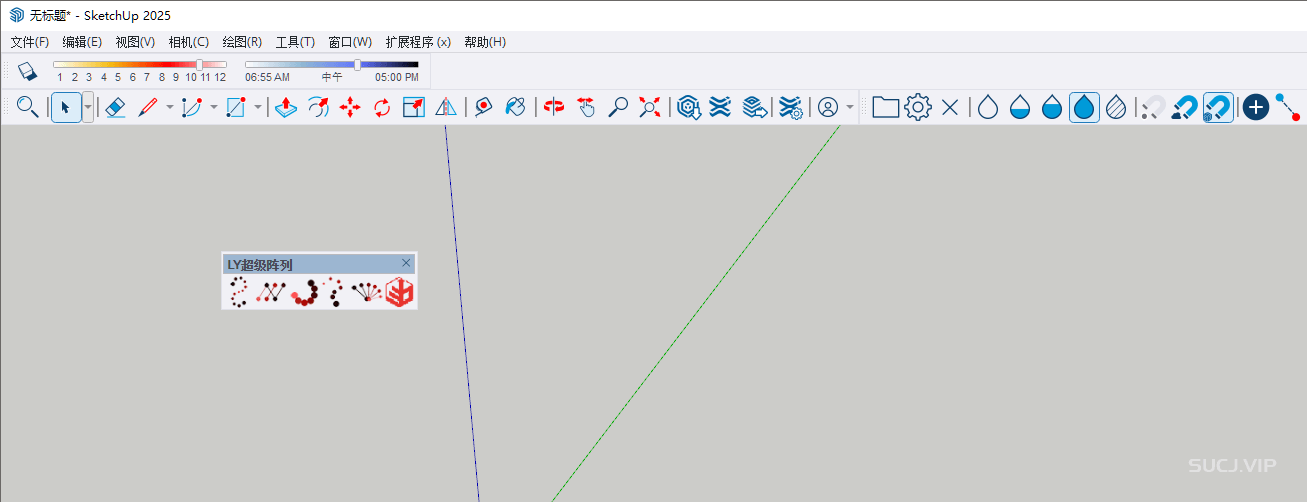This screenshot has height=502, width=1307.
Task: Select the Line pencil tool
Action: [x=148, y=107]
